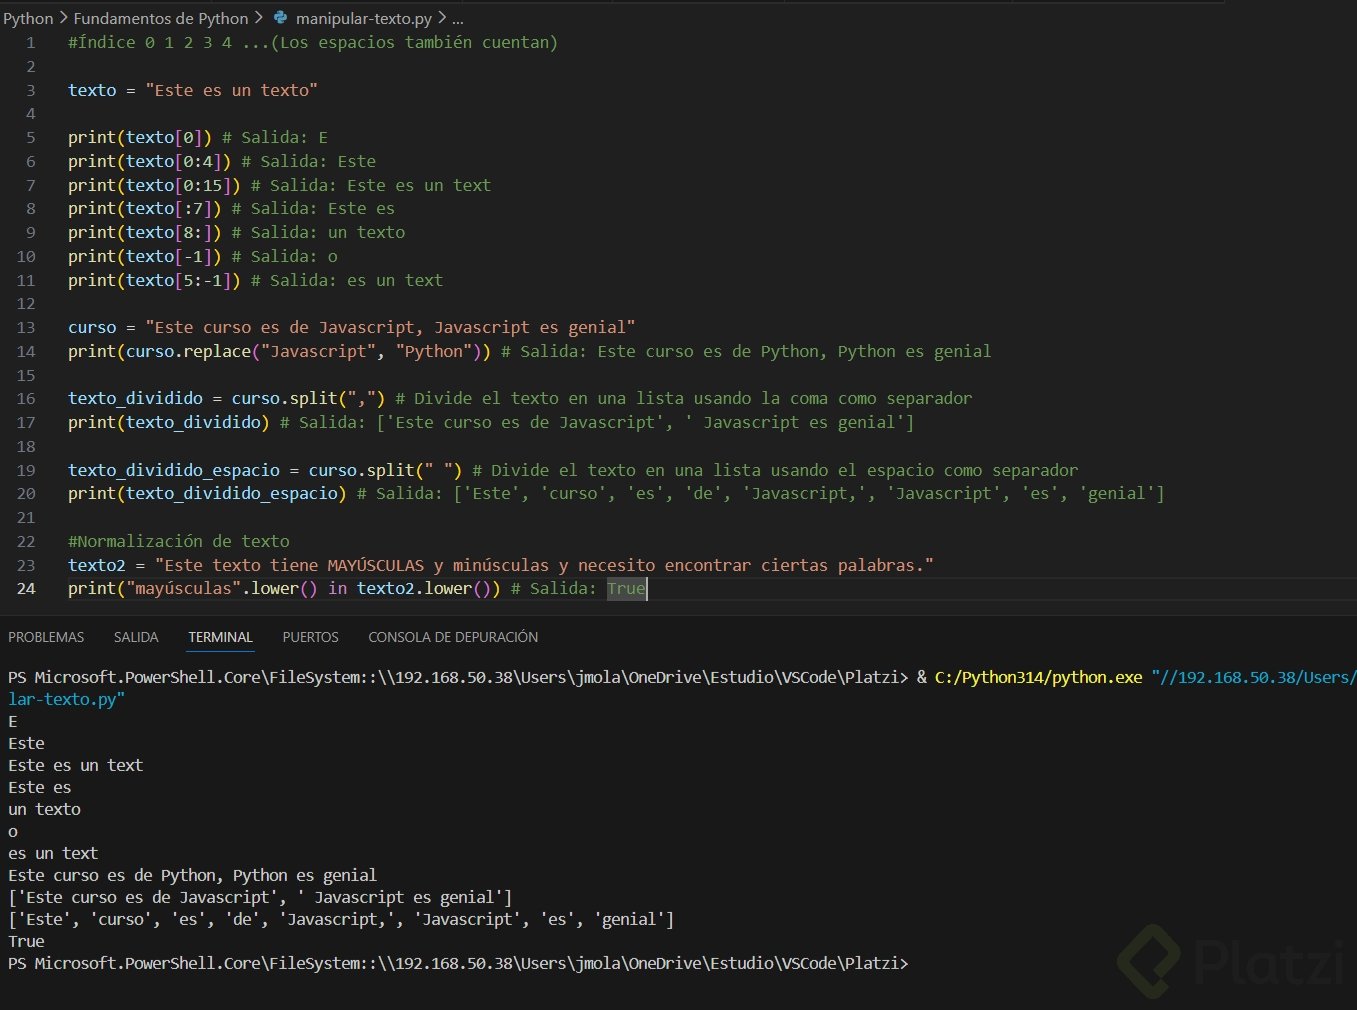Click the Platzi logo watermark

pos(1231,962)
